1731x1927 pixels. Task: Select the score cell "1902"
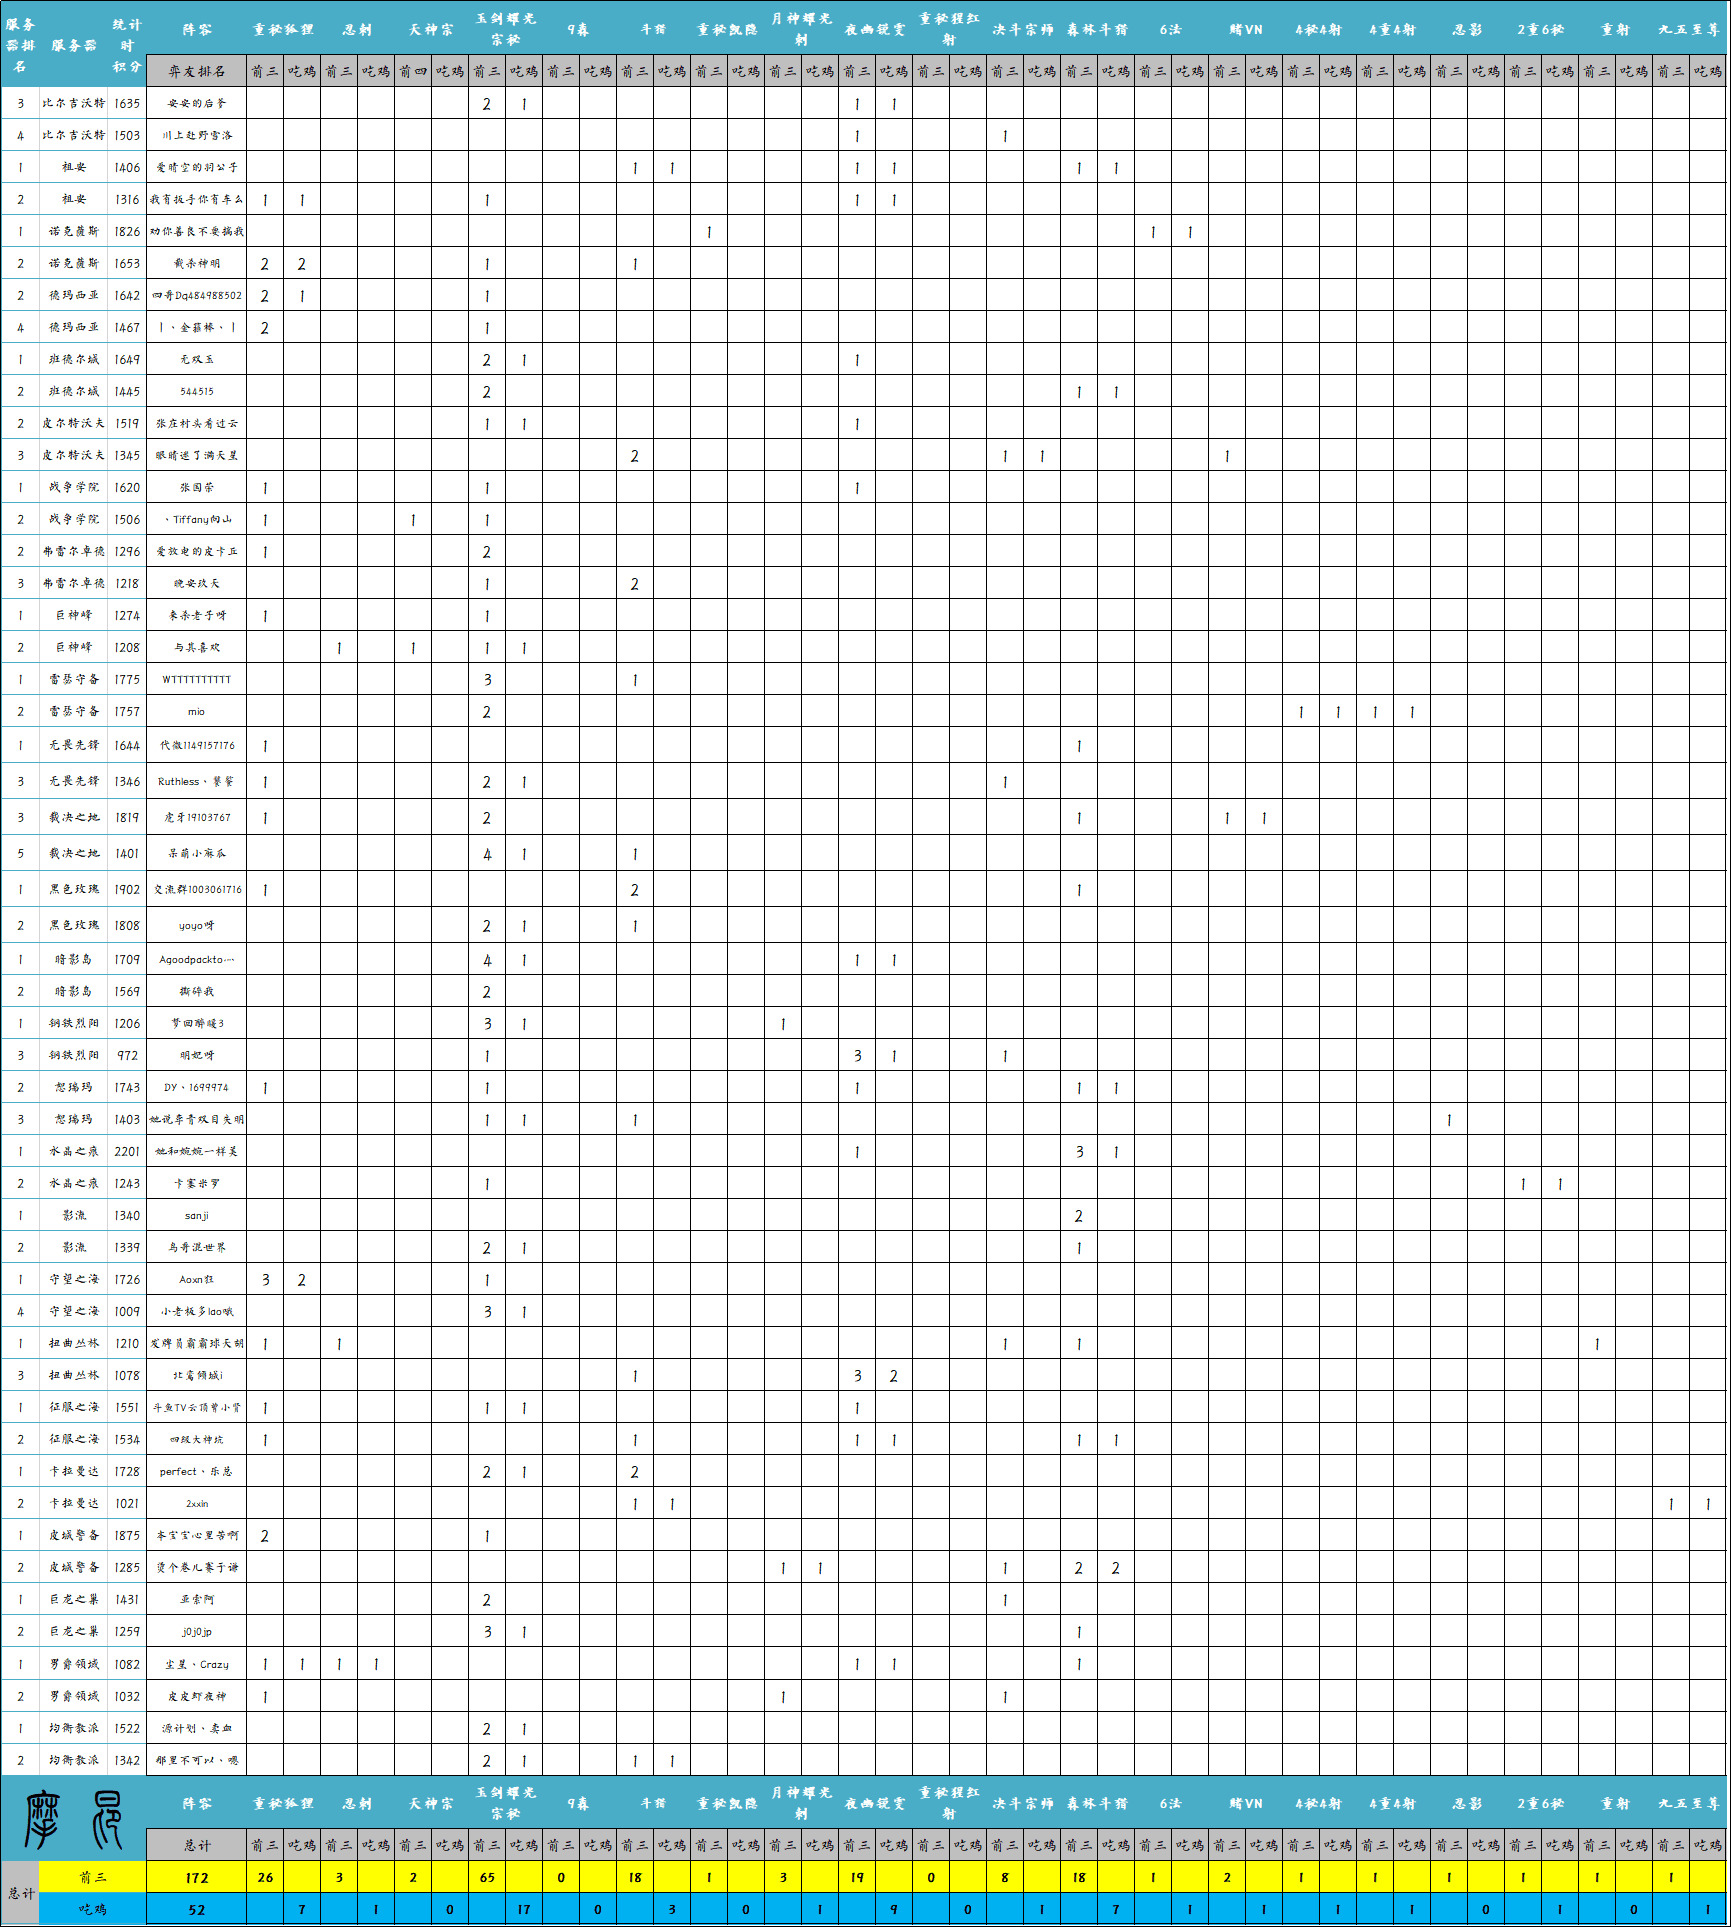click(127, 889)
